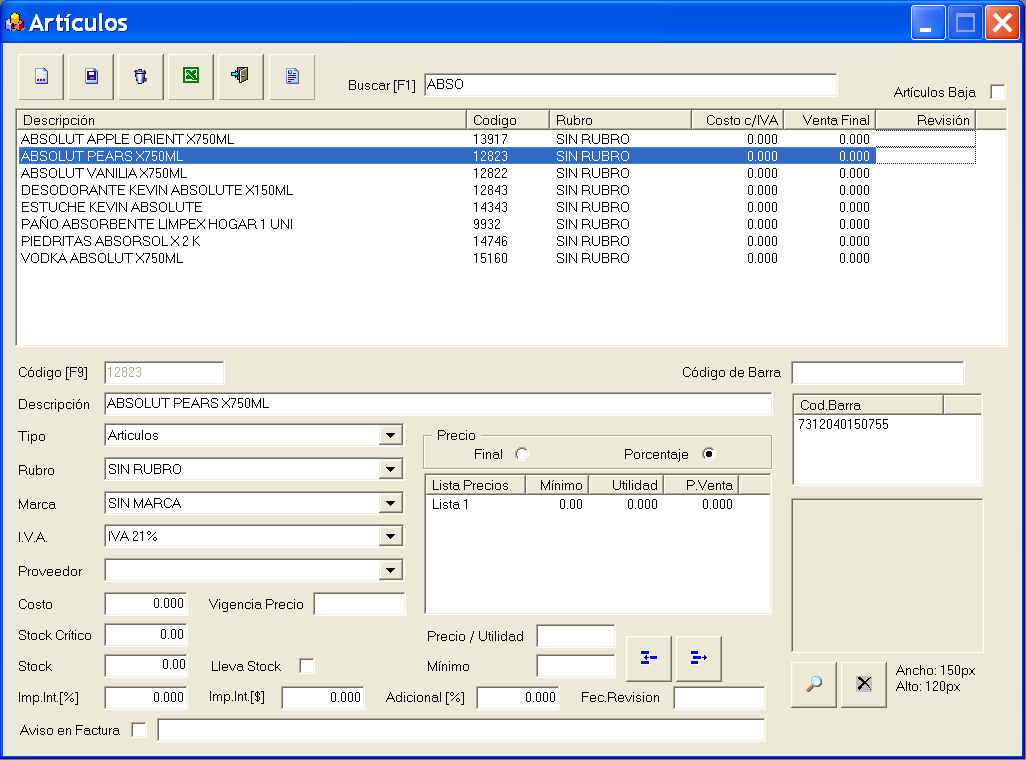Click the Descripción text field
The image size is (1026, 760).
tap(438, 404)
